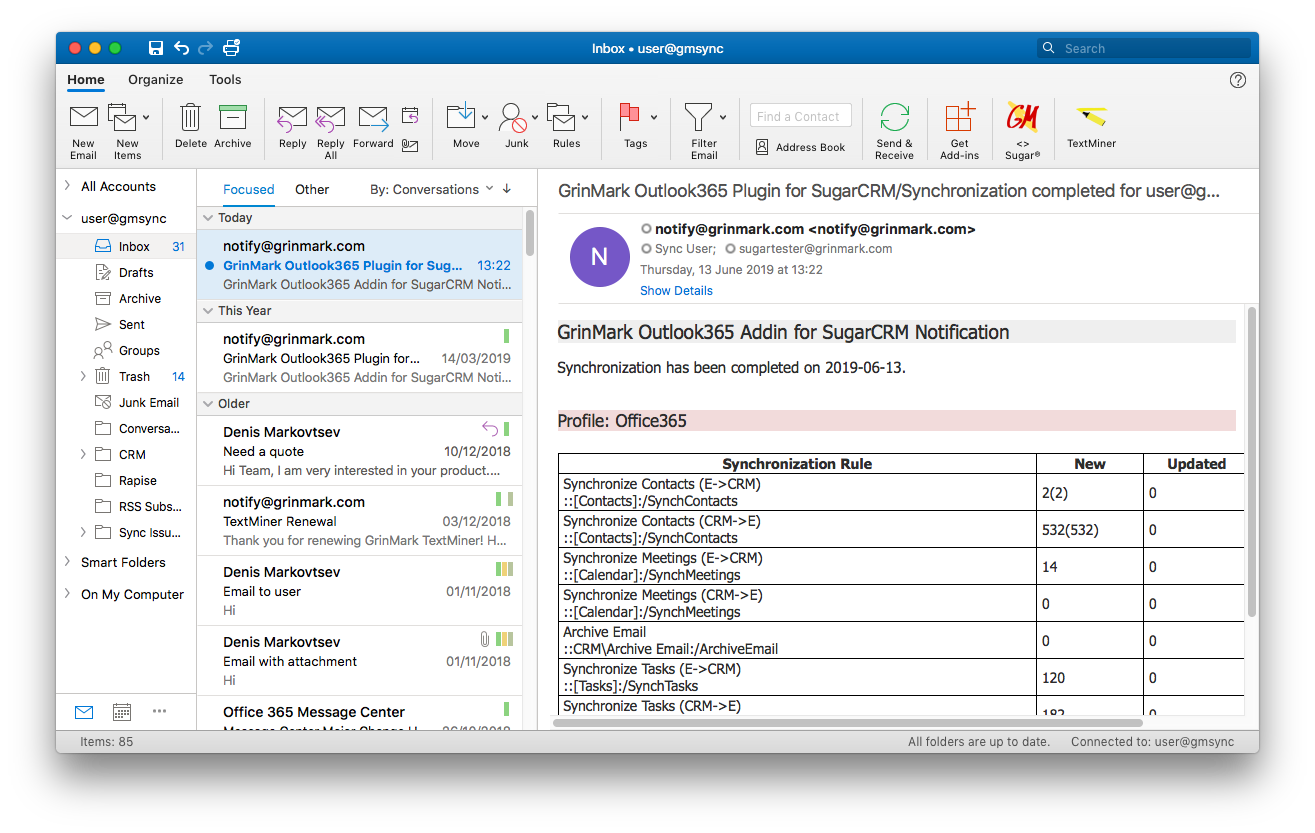Click the meeting reply icon beside Forward
Screen dimensions: 1315x833
point(410,116)
